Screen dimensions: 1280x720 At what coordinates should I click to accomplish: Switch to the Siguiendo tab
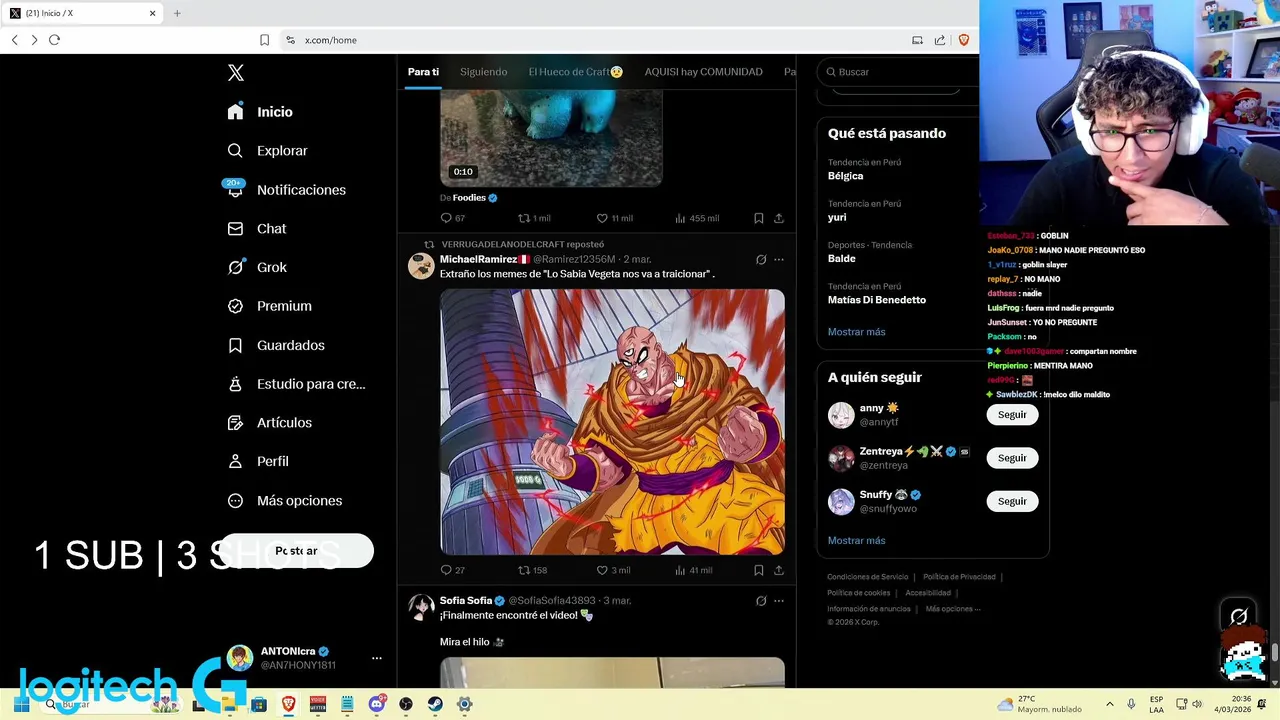click(x=483, y=72)
